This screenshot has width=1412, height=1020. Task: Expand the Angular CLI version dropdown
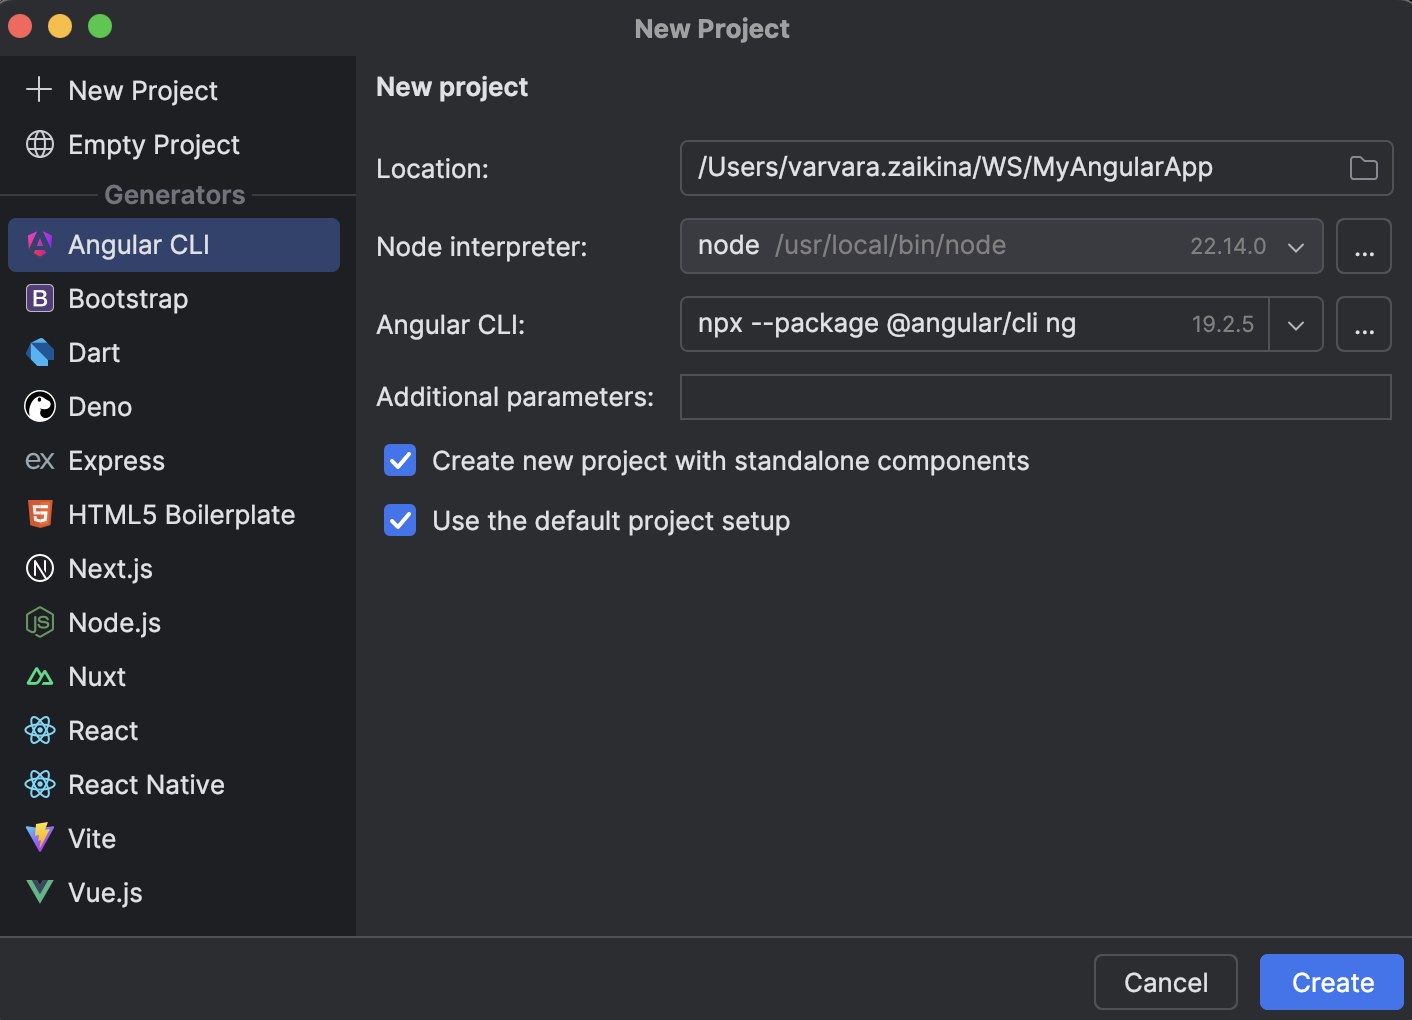[x=1296, y=324]
